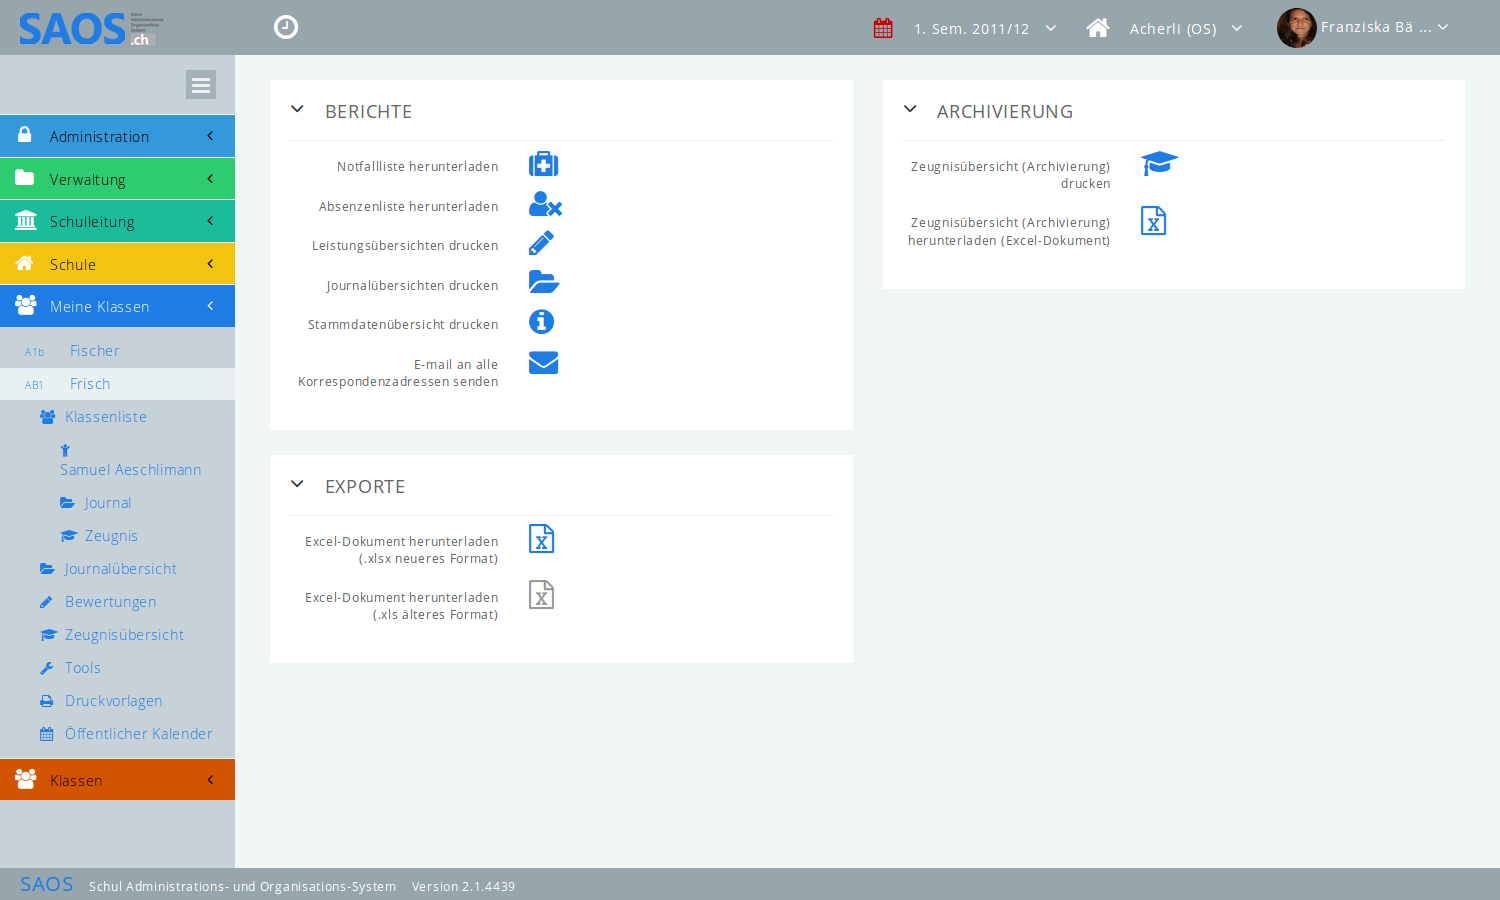
Task: Click Version 2.1.4439 in footer
Action: pos(463,887)
